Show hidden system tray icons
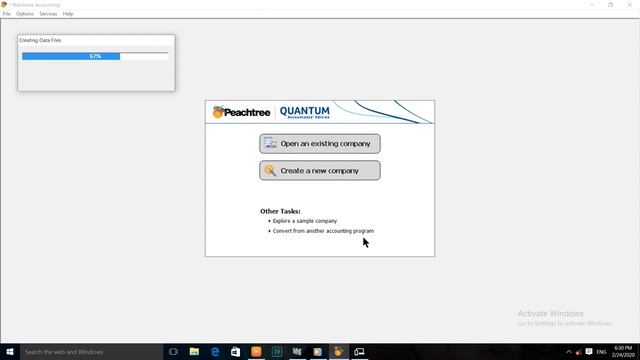 point(569,352)
